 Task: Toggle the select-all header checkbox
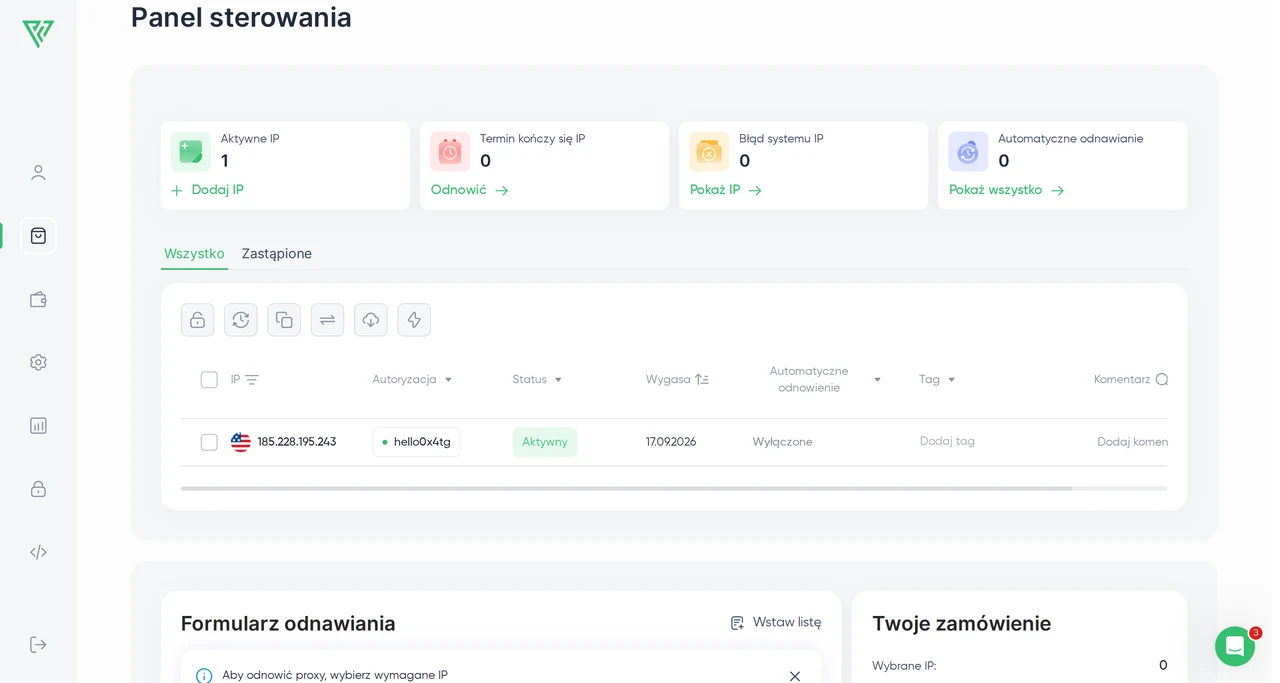209,380
